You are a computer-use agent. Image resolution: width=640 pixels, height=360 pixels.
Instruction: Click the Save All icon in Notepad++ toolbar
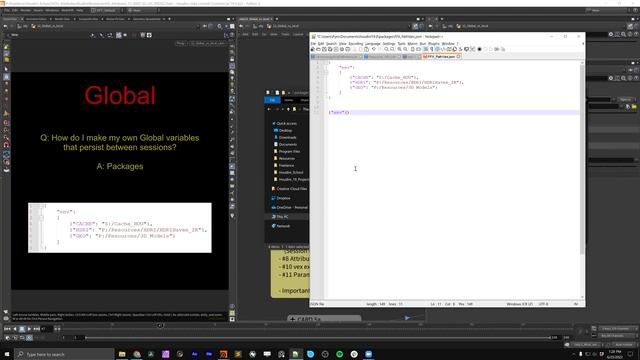[330, 49]
